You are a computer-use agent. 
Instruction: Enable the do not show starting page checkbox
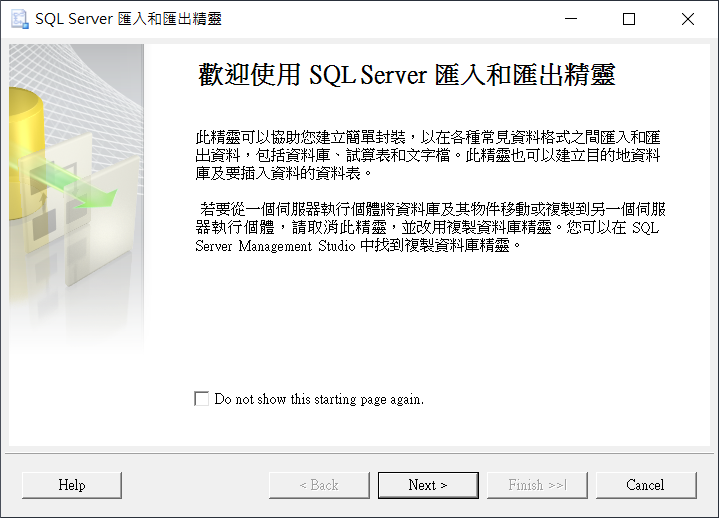202,398
